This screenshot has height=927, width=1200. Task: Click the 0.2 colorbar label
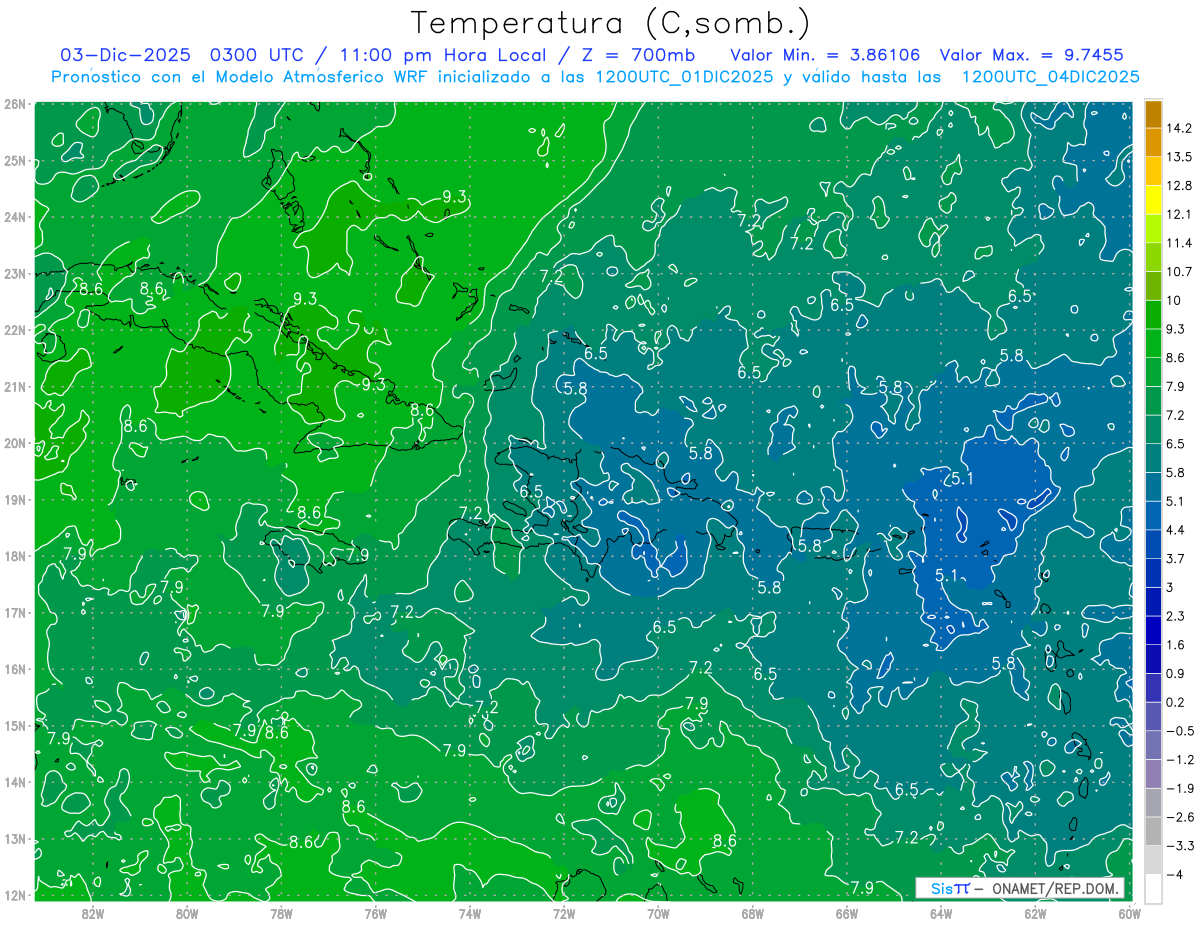[x=1175, y=702]
